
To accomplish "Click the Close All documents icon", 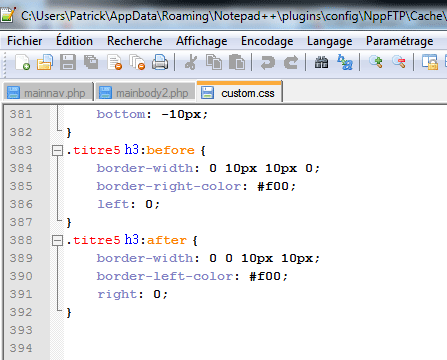I will pos(137,62).
